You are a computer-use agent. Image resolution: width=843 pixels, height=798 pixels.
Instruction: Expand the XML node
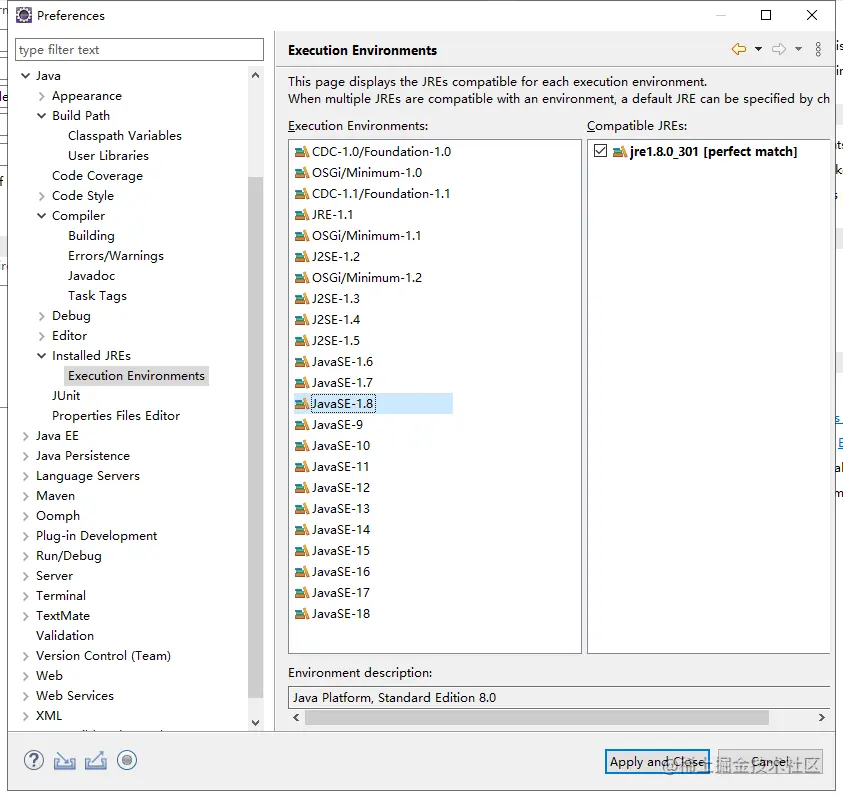25,716
